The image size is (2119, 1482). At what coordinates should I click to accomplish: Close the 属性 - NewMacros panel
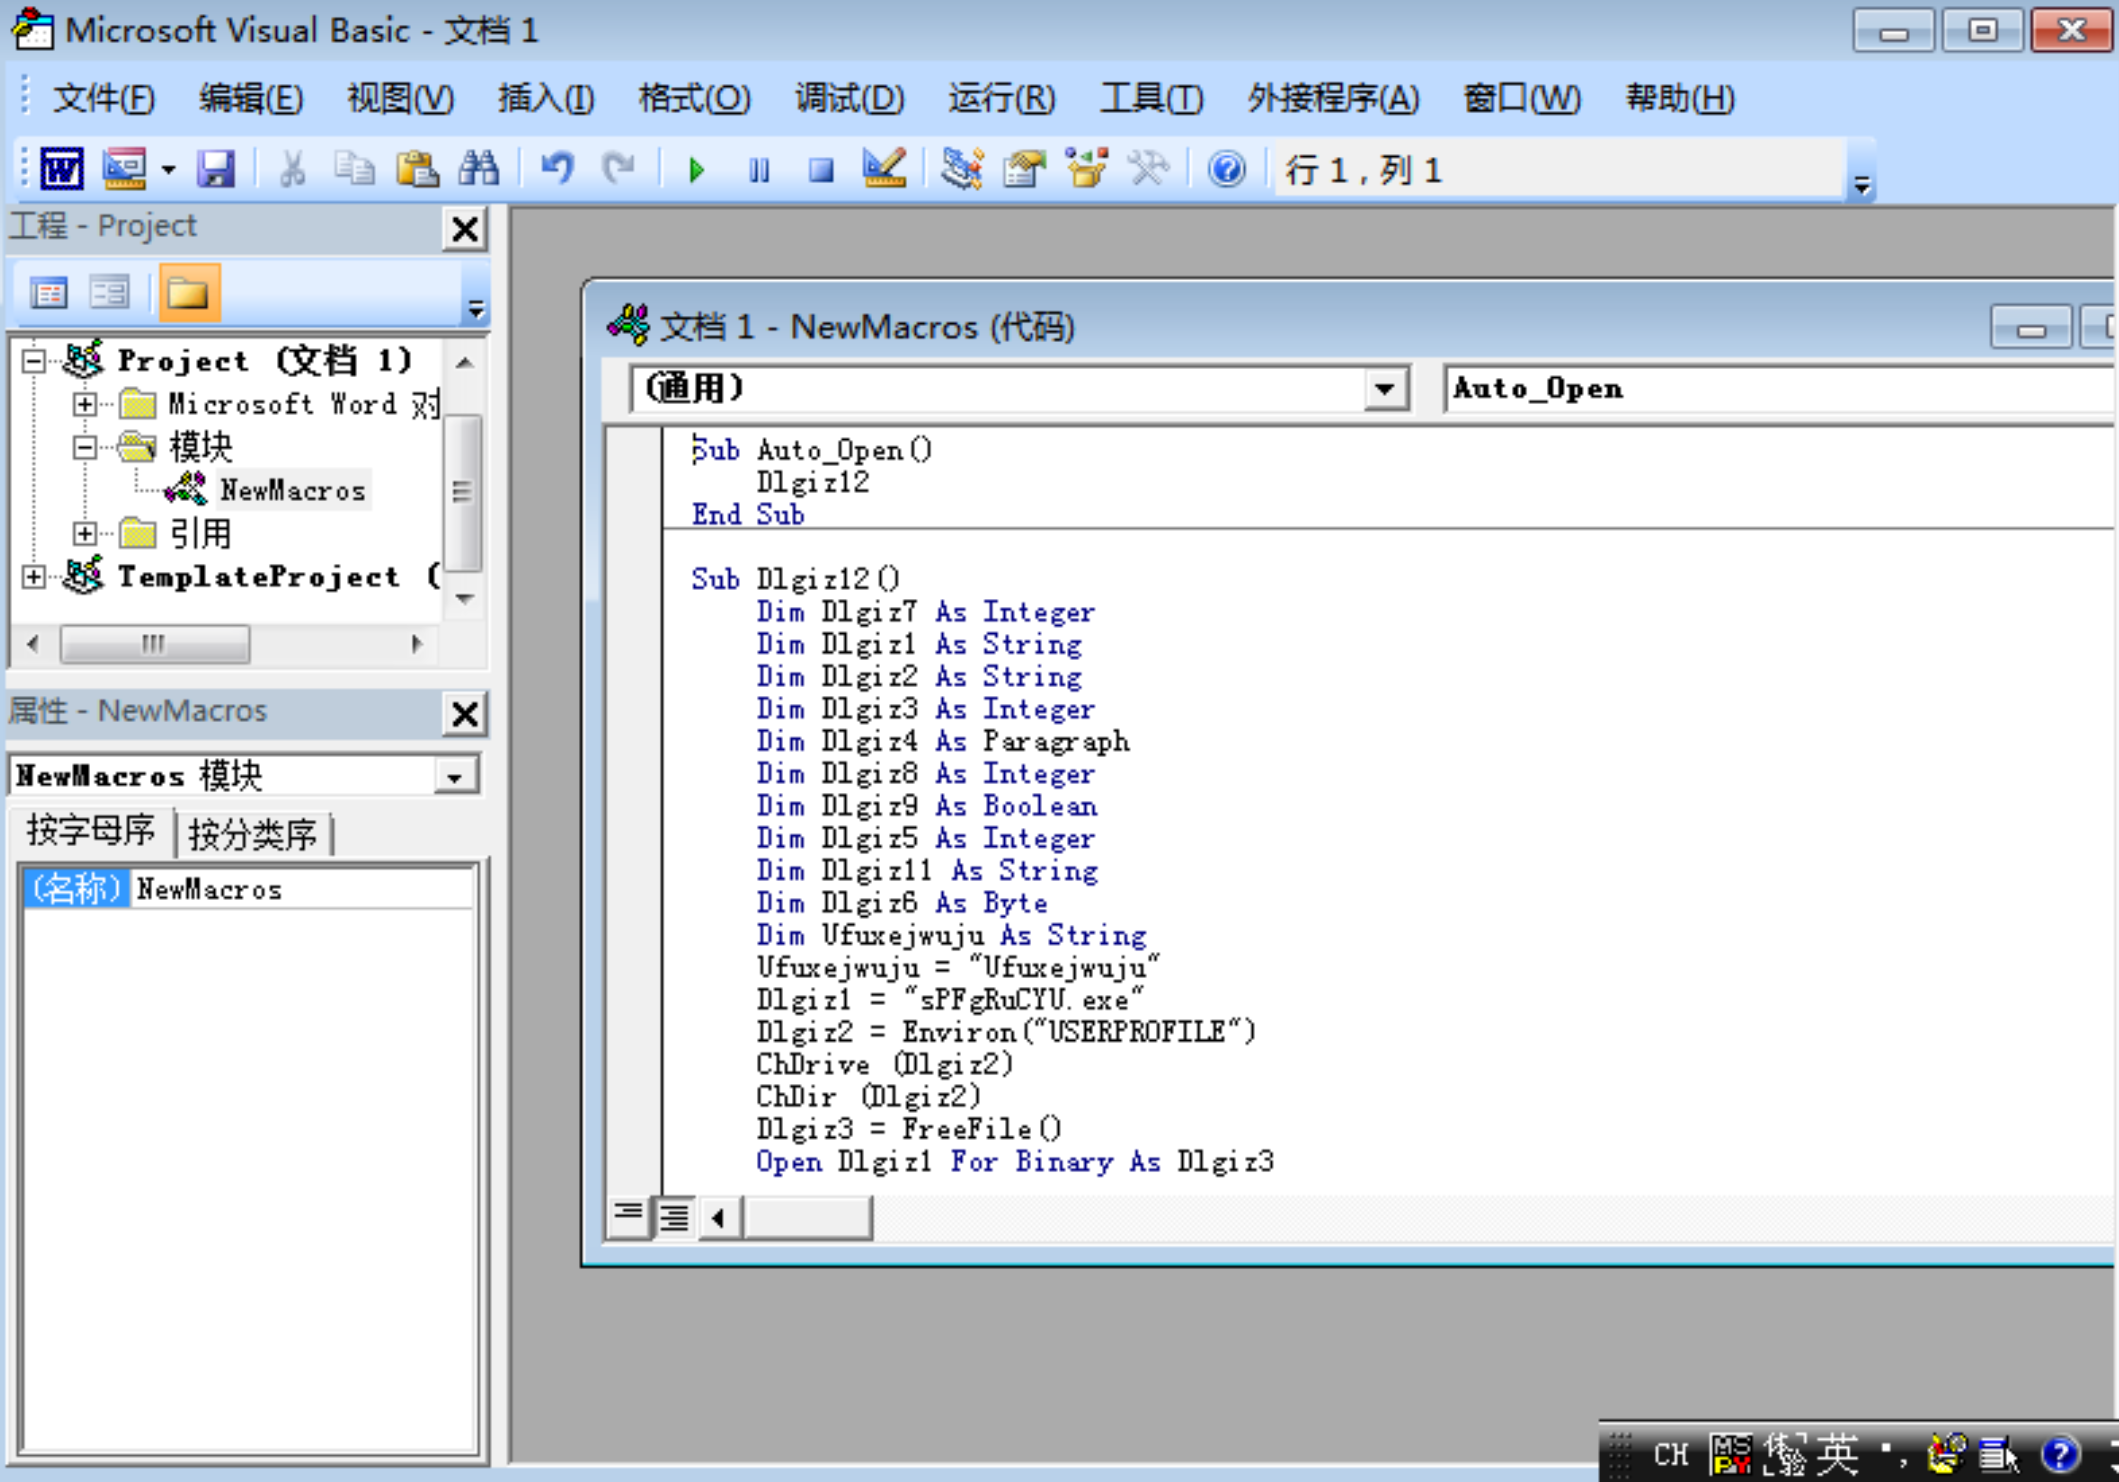[x=465, y=714]
